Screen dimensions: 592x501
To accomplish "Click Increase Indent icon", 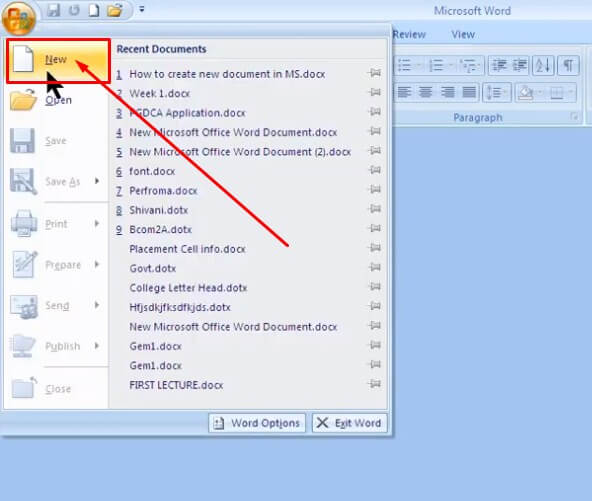I will 520,66.
